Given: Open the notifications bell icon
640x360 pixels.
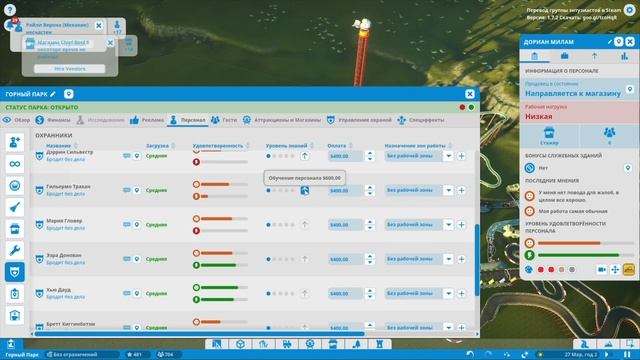Looking at the screenshot, I should (x=10, y=24).
